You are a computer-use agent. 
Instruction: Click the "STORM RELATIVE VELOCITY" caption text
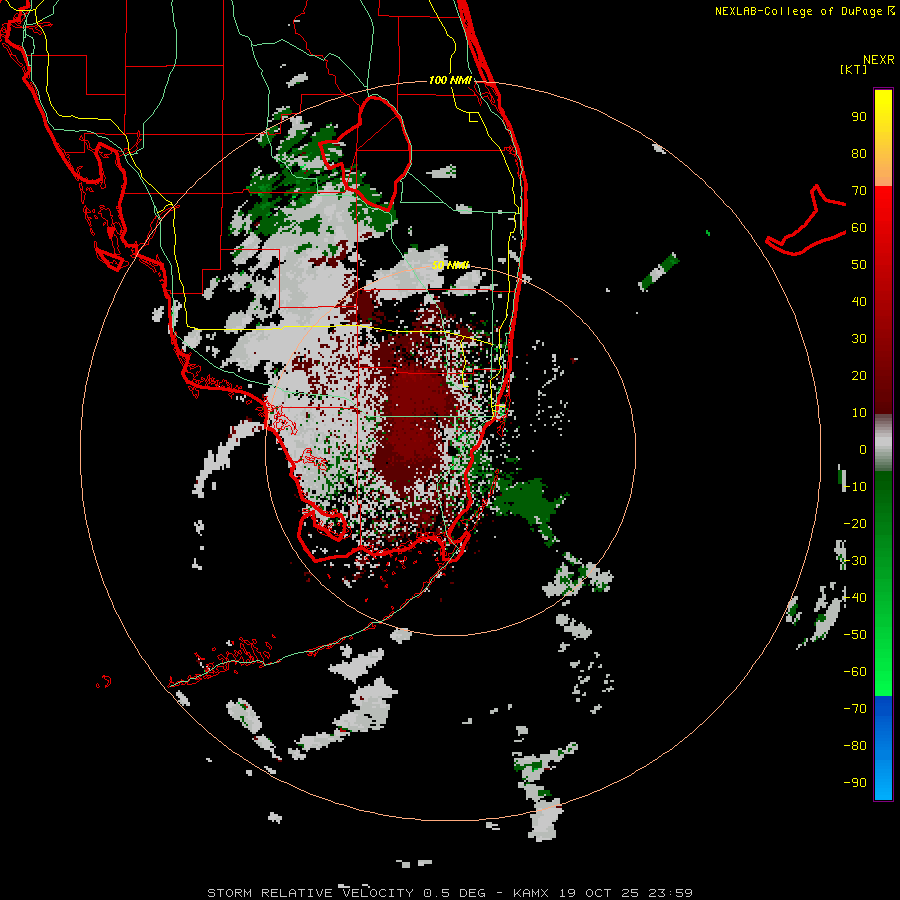coord(310,893)
